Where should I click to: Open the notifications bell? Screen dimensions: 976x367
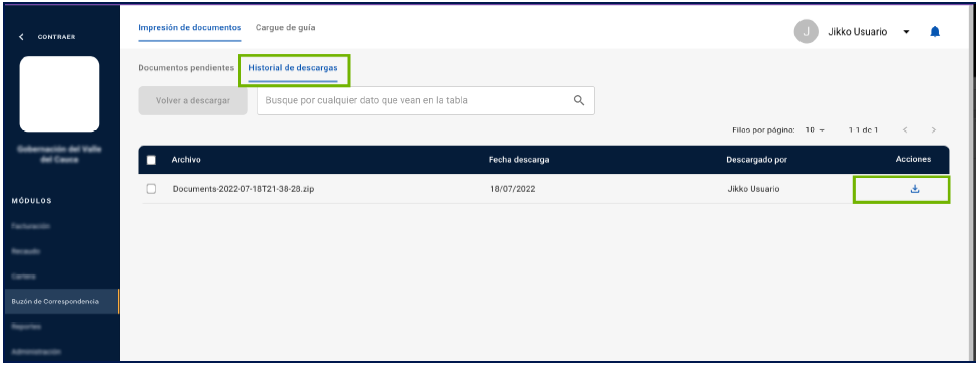coord(935,32)
